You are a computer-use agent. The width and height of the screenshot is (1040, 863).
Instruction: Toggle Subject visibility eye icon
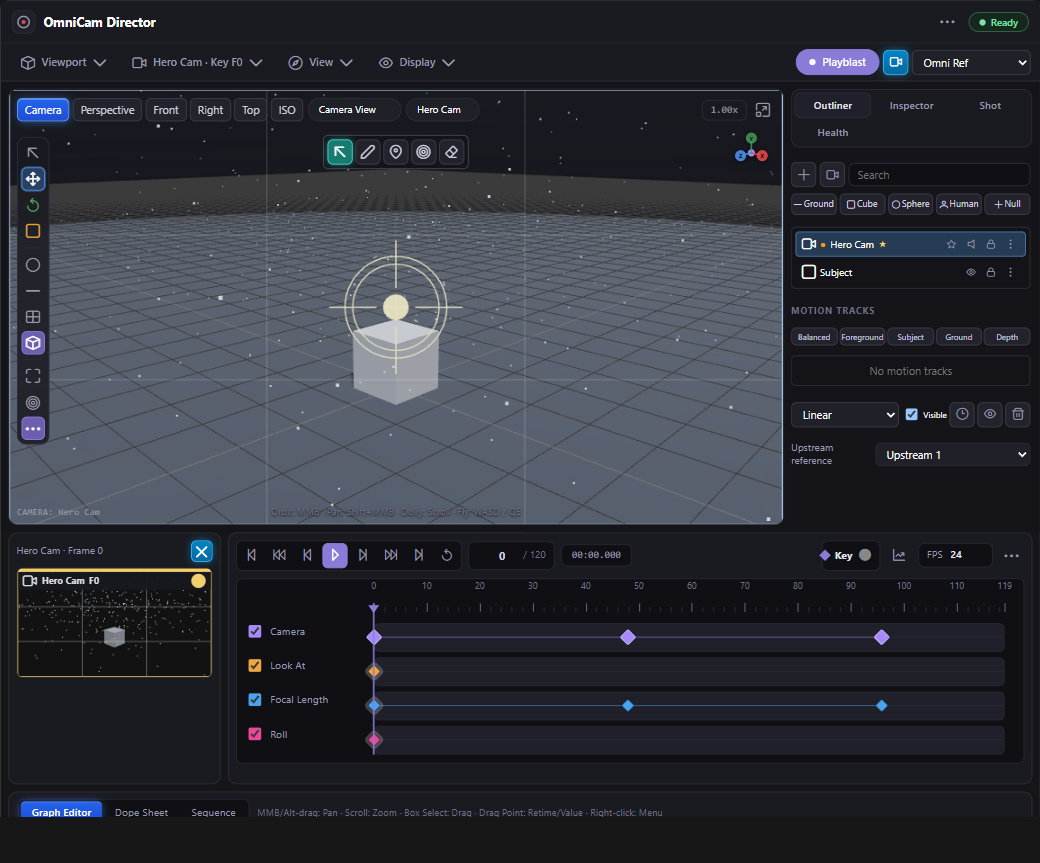click(970, 272)
